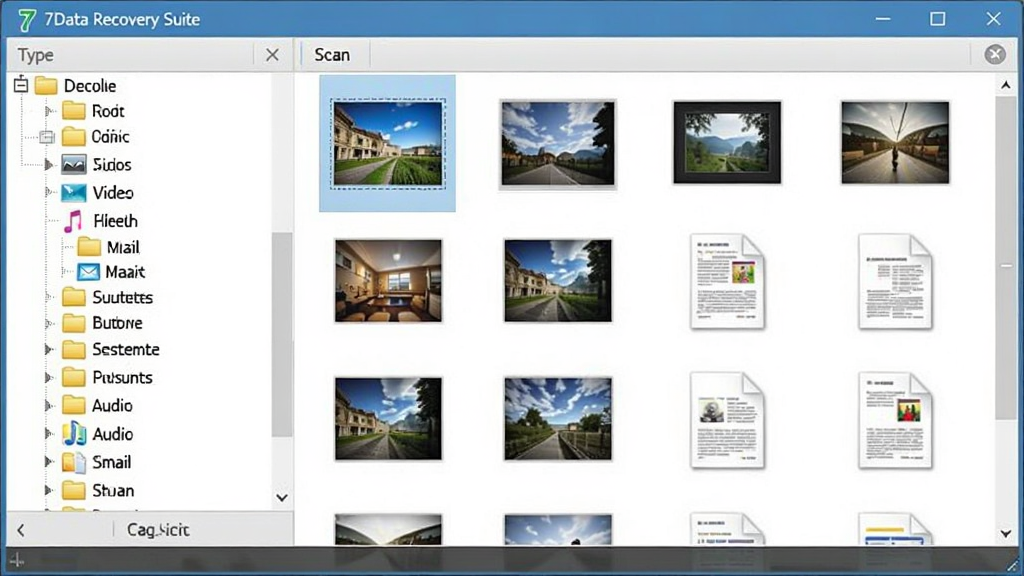The height and width of the screenshot is (576, 1024).
Task: Expand the Video node
Action: point(48,192)
